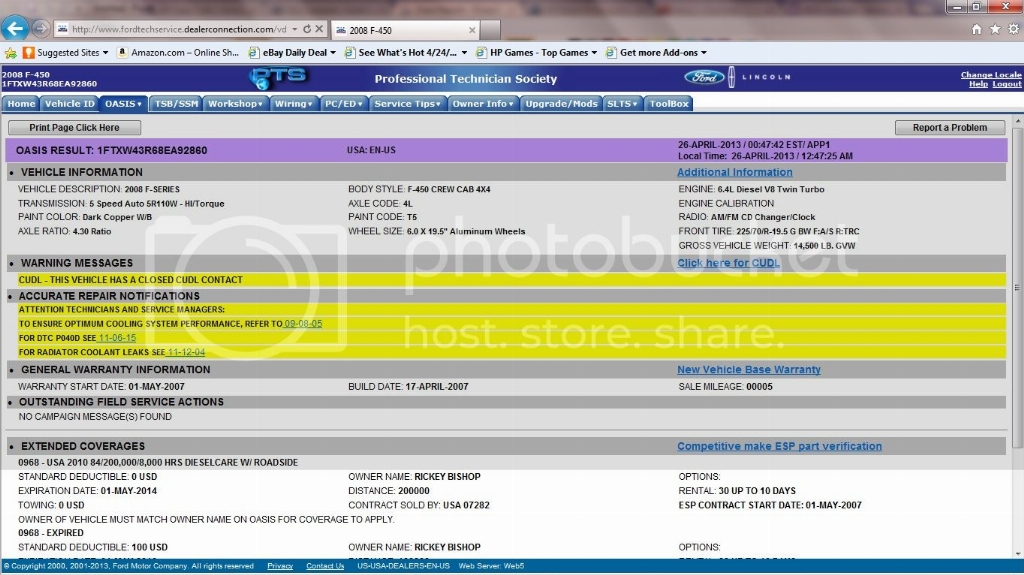Open the TSB/SSM tab

coord(176,104)
